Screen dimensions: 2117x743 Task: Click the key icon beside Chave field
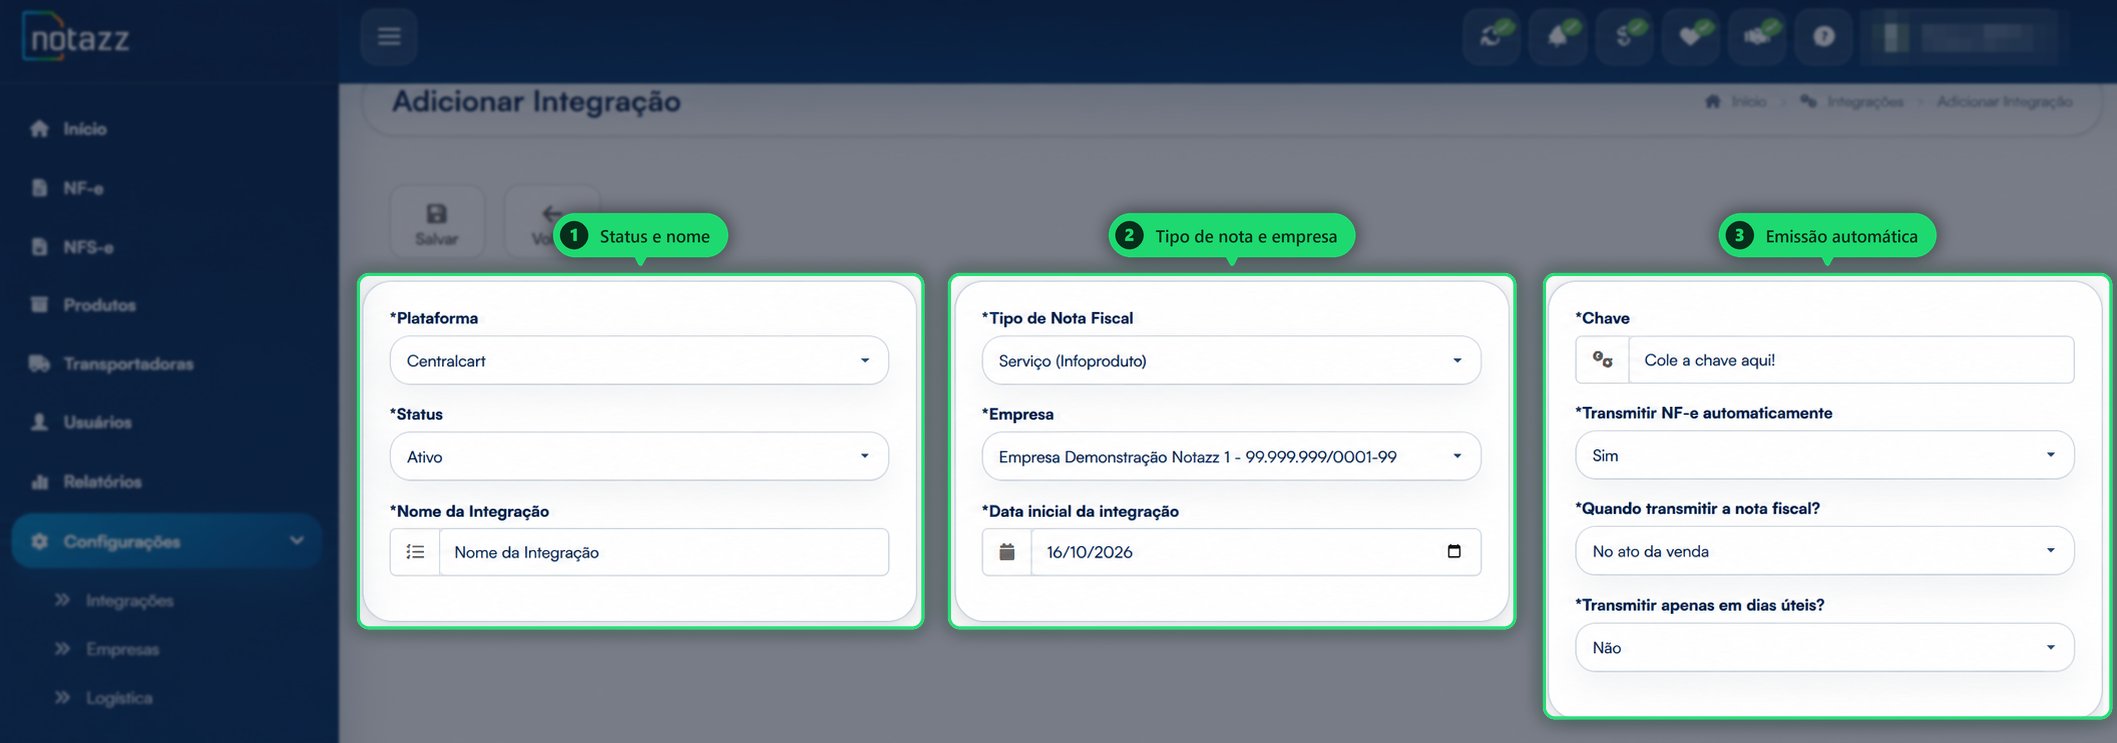(1602, 359)
